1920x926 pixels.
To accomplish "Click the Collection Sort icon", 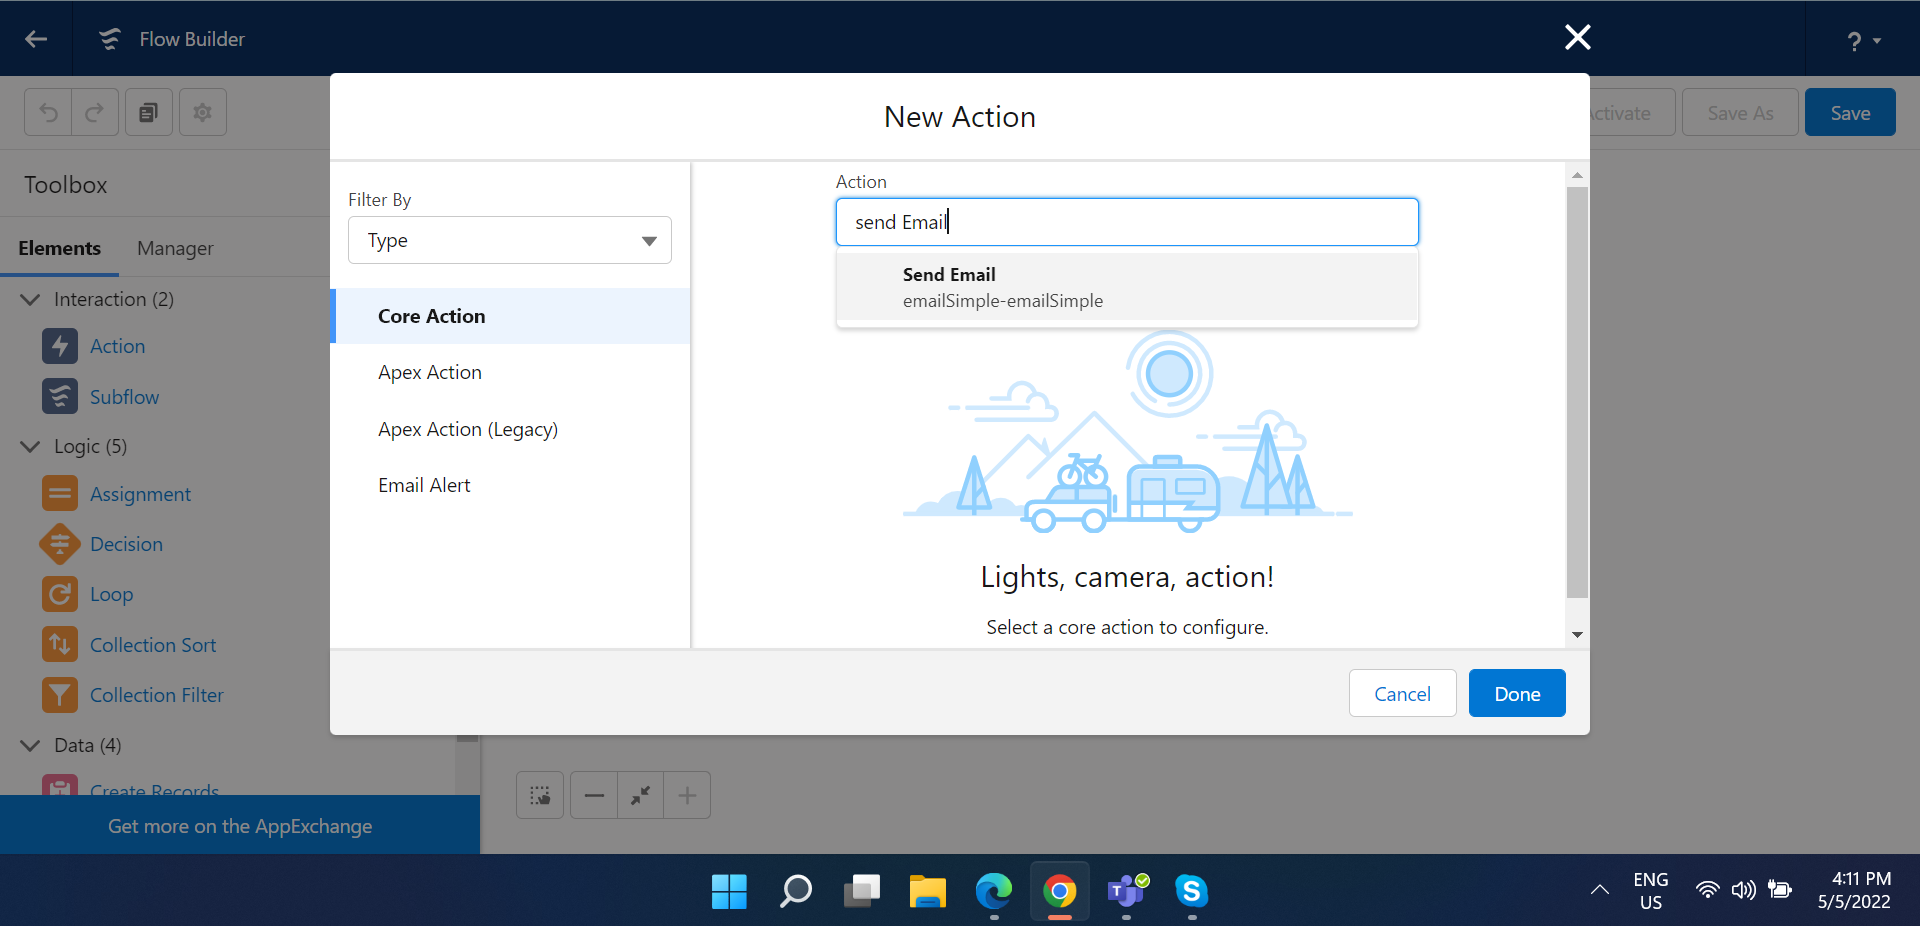I will tap(60, 645).
